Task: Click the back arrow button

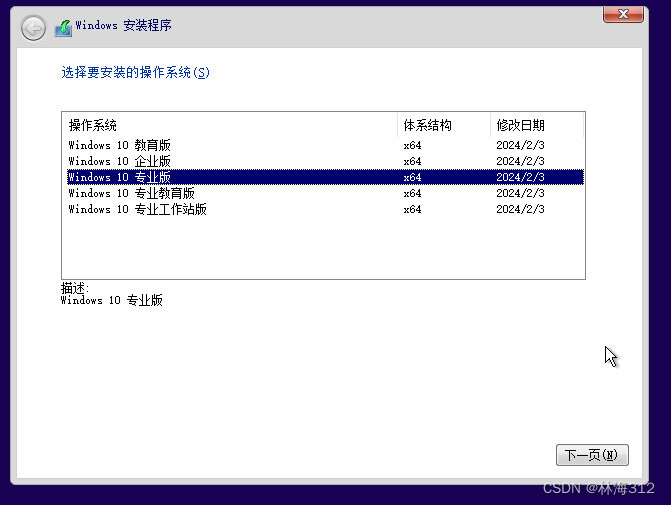Action: pos(33,28)
